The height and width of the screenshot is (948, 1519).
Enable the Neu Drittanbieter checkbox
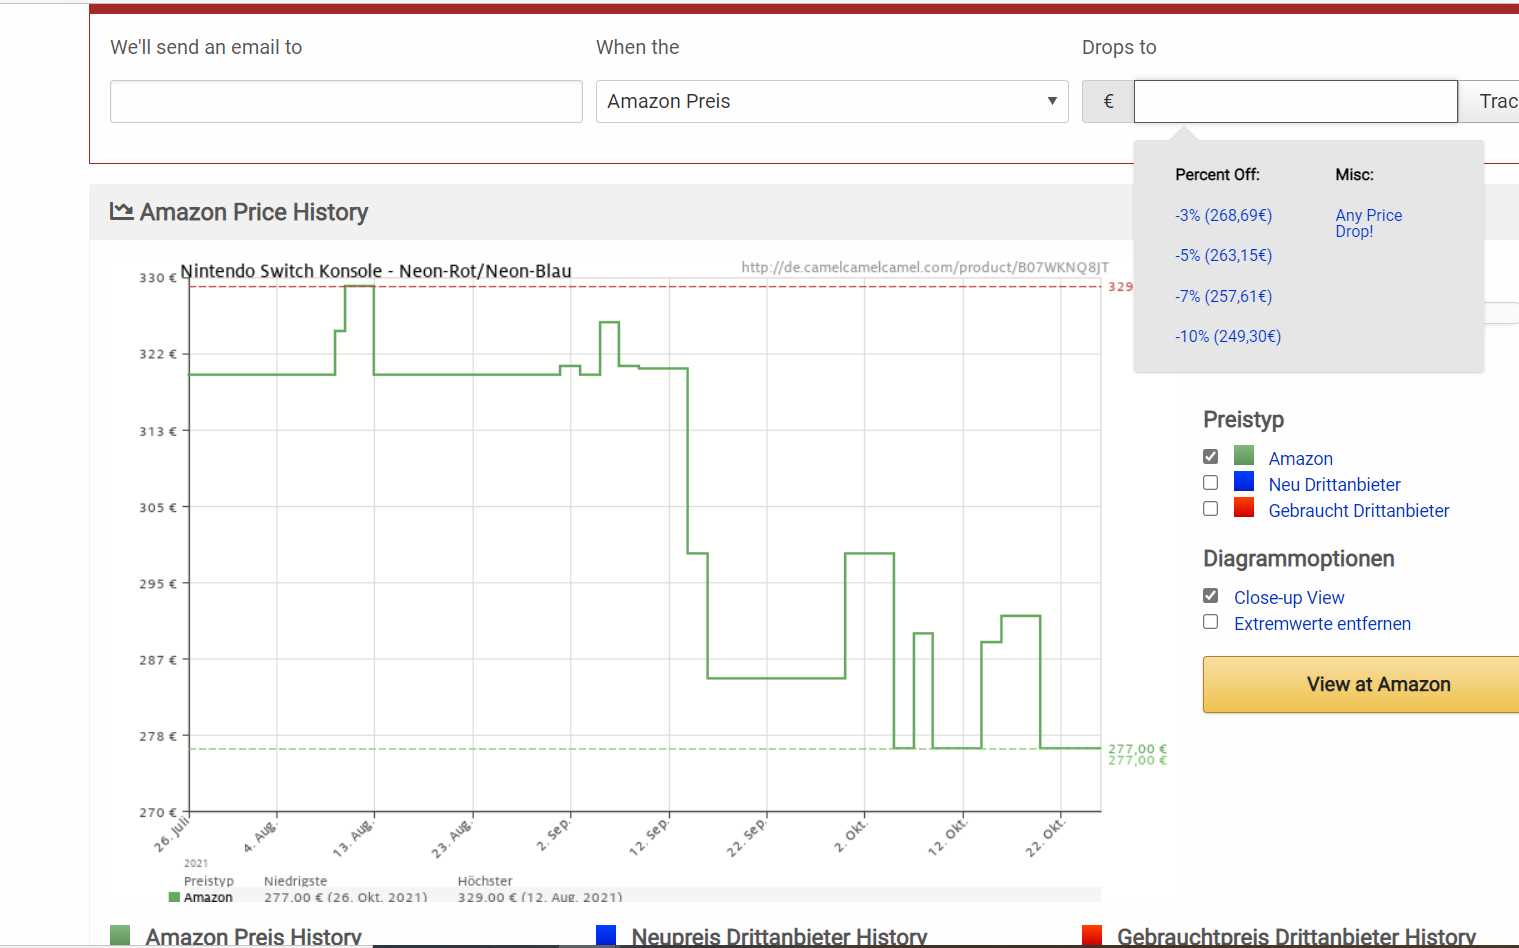[1211, 482]
